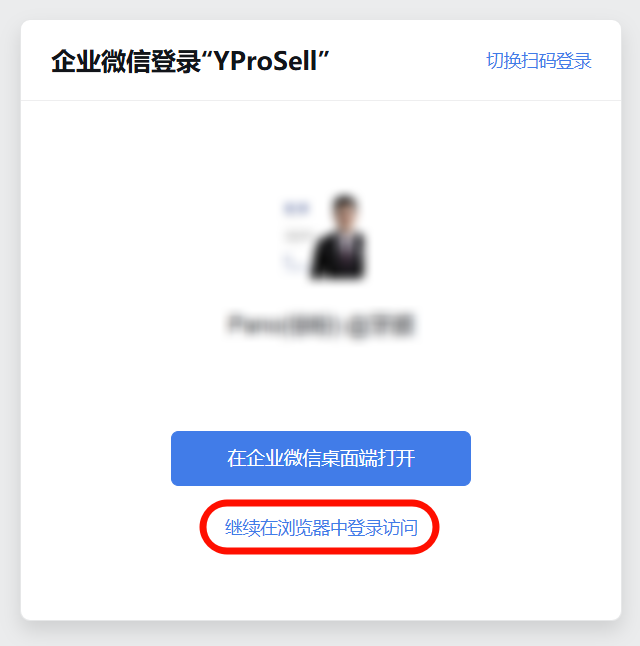Click the red oval highlight outline
The height and width of the screenshot is (646, 640).
click(x=319, y=527)
